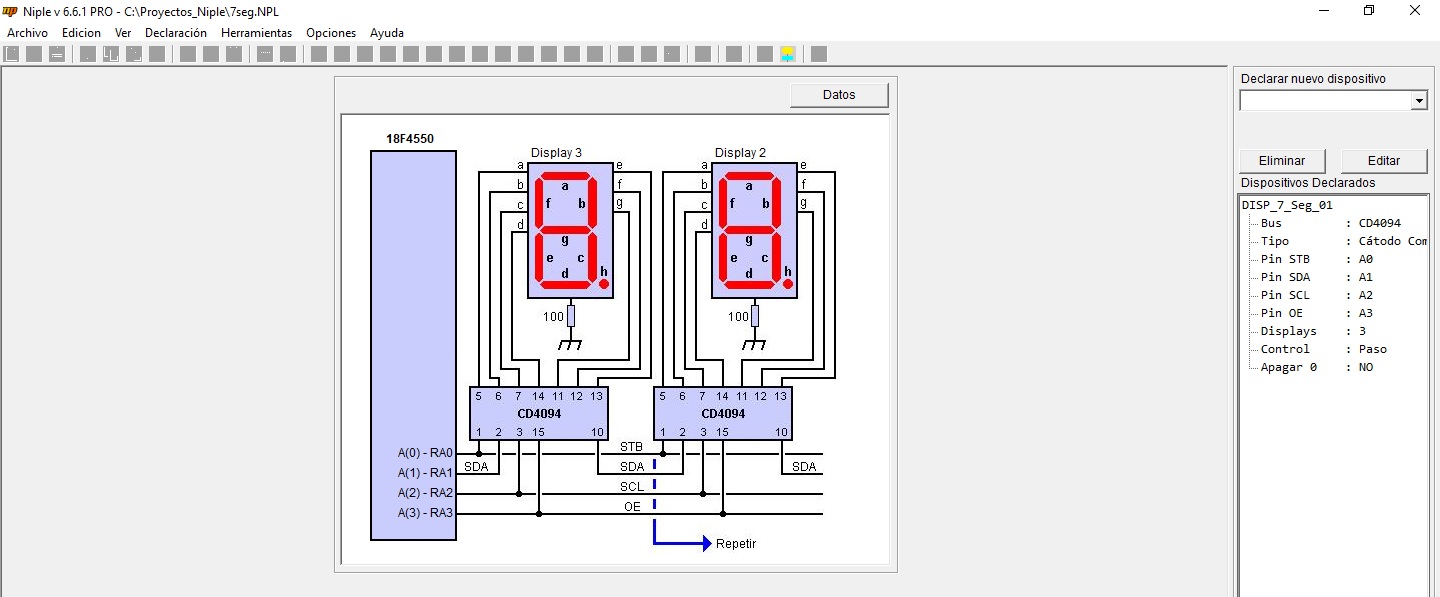
Task: Open the Archivo menu
Action: click(x=27, y=33)
